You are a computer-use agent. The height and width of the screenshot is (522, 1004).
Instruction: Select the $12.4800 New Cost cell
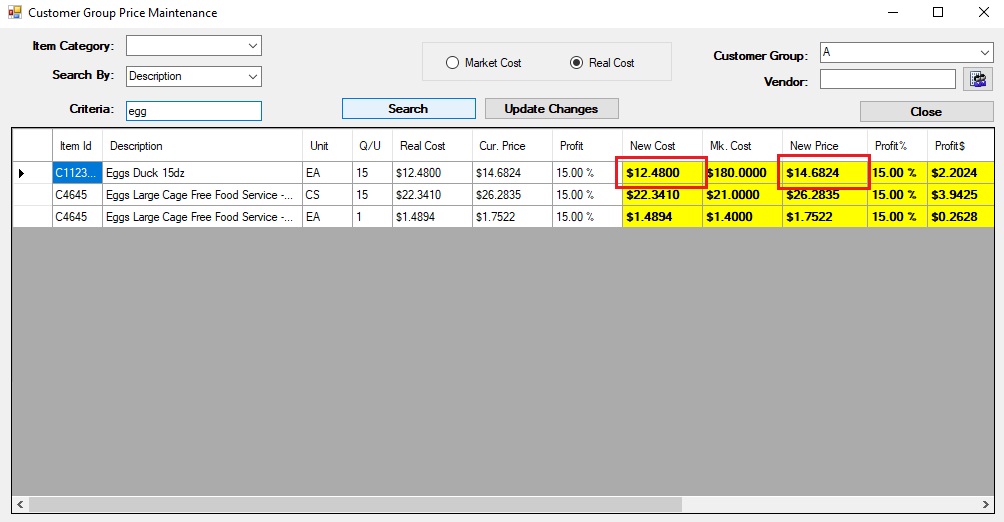(661, 173)
